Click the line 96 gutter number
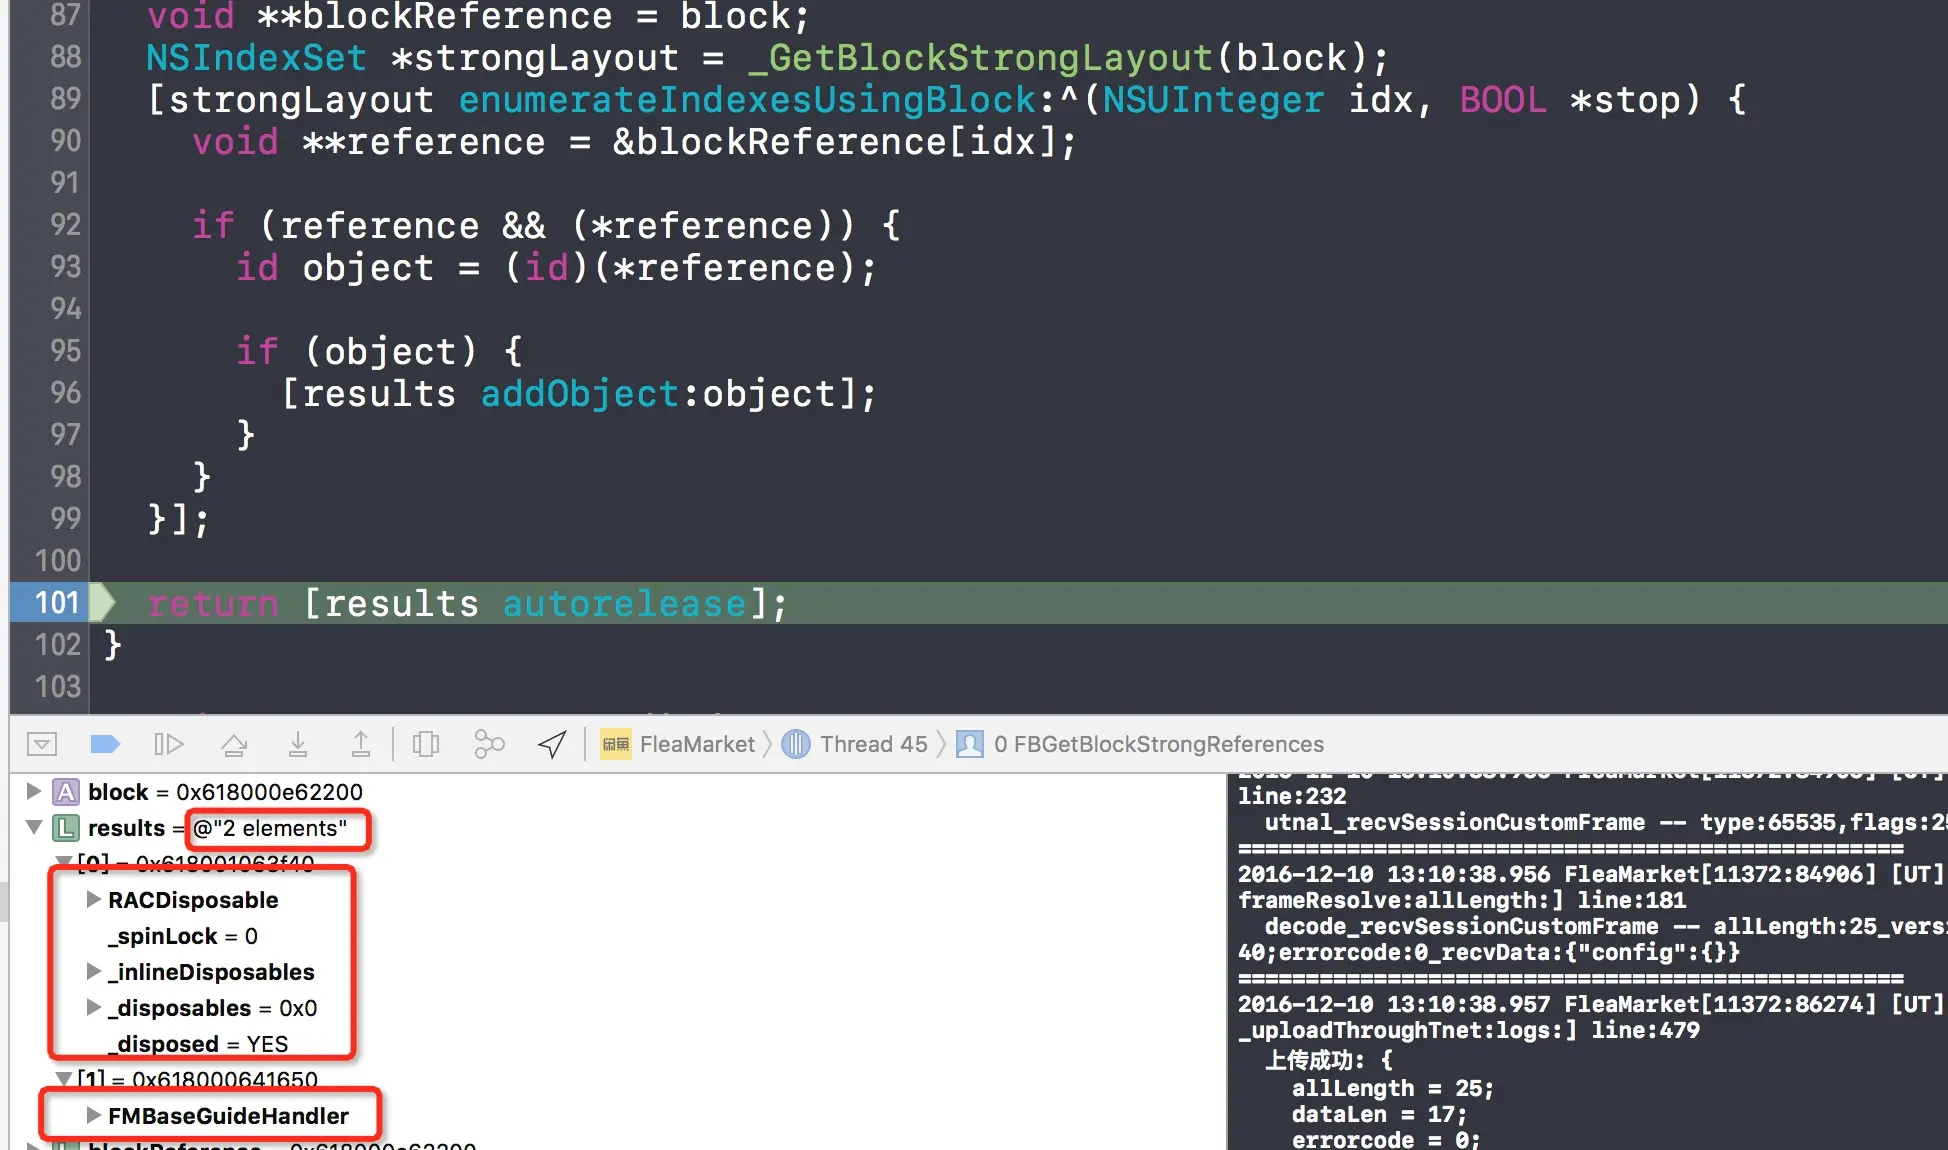The height and width of the screenshot is (1150, 1948). 65,392
